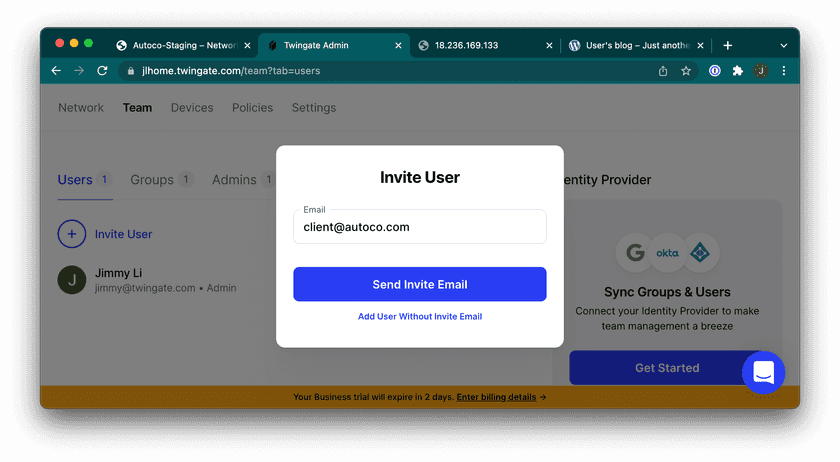Switch to the User's blog tab
This screenshot has width=840, height=462.
[x=630, y=45]
